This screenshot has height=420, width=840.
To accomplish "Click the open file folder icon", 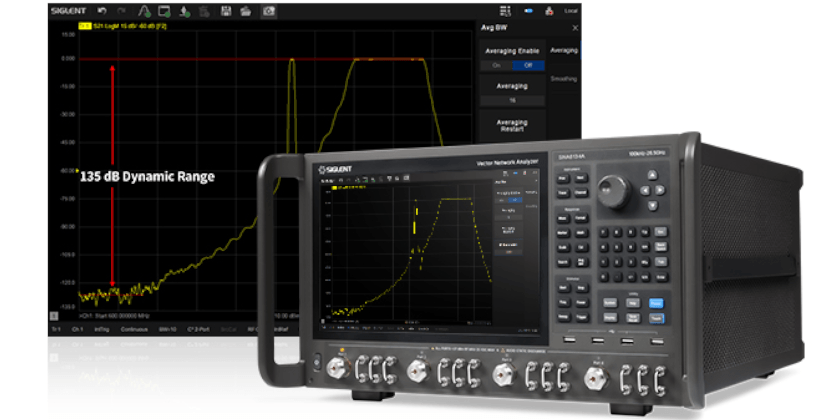I will pyautogui.click(x=247, y=10).
